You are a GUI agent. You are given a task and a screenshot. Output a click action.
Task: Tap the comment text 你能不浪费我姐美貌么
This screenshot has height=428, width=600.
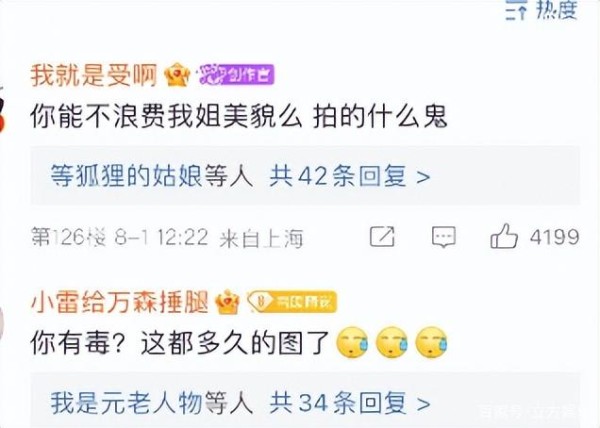(x=166, y=117)
